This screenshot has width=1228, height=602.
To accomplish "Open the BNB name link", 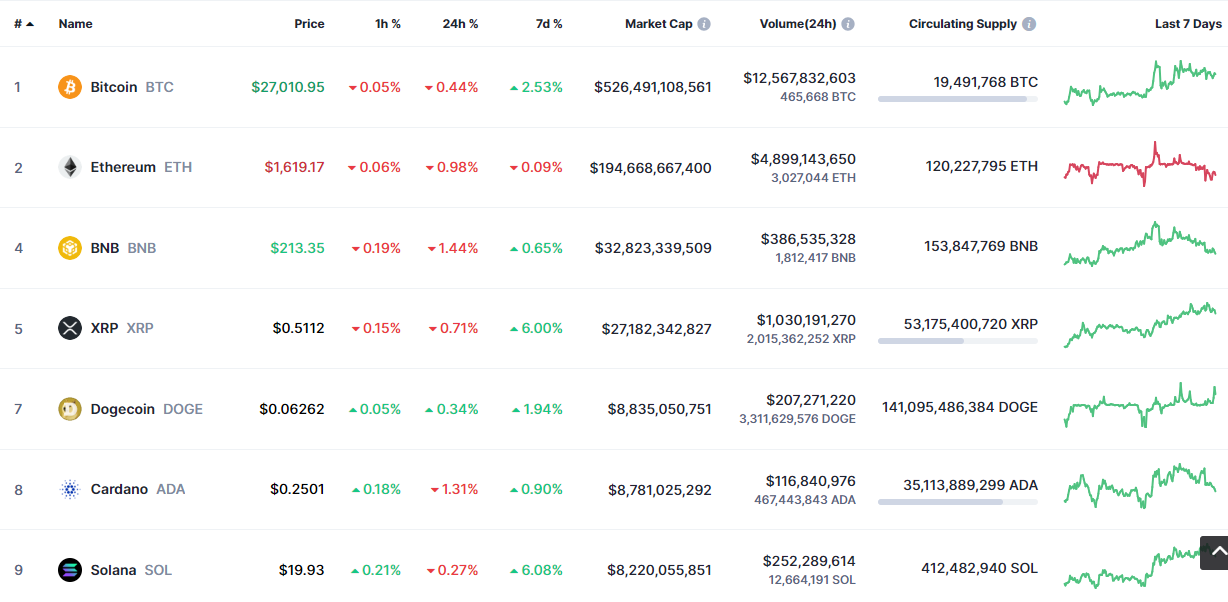I will [x=104, y=248].
